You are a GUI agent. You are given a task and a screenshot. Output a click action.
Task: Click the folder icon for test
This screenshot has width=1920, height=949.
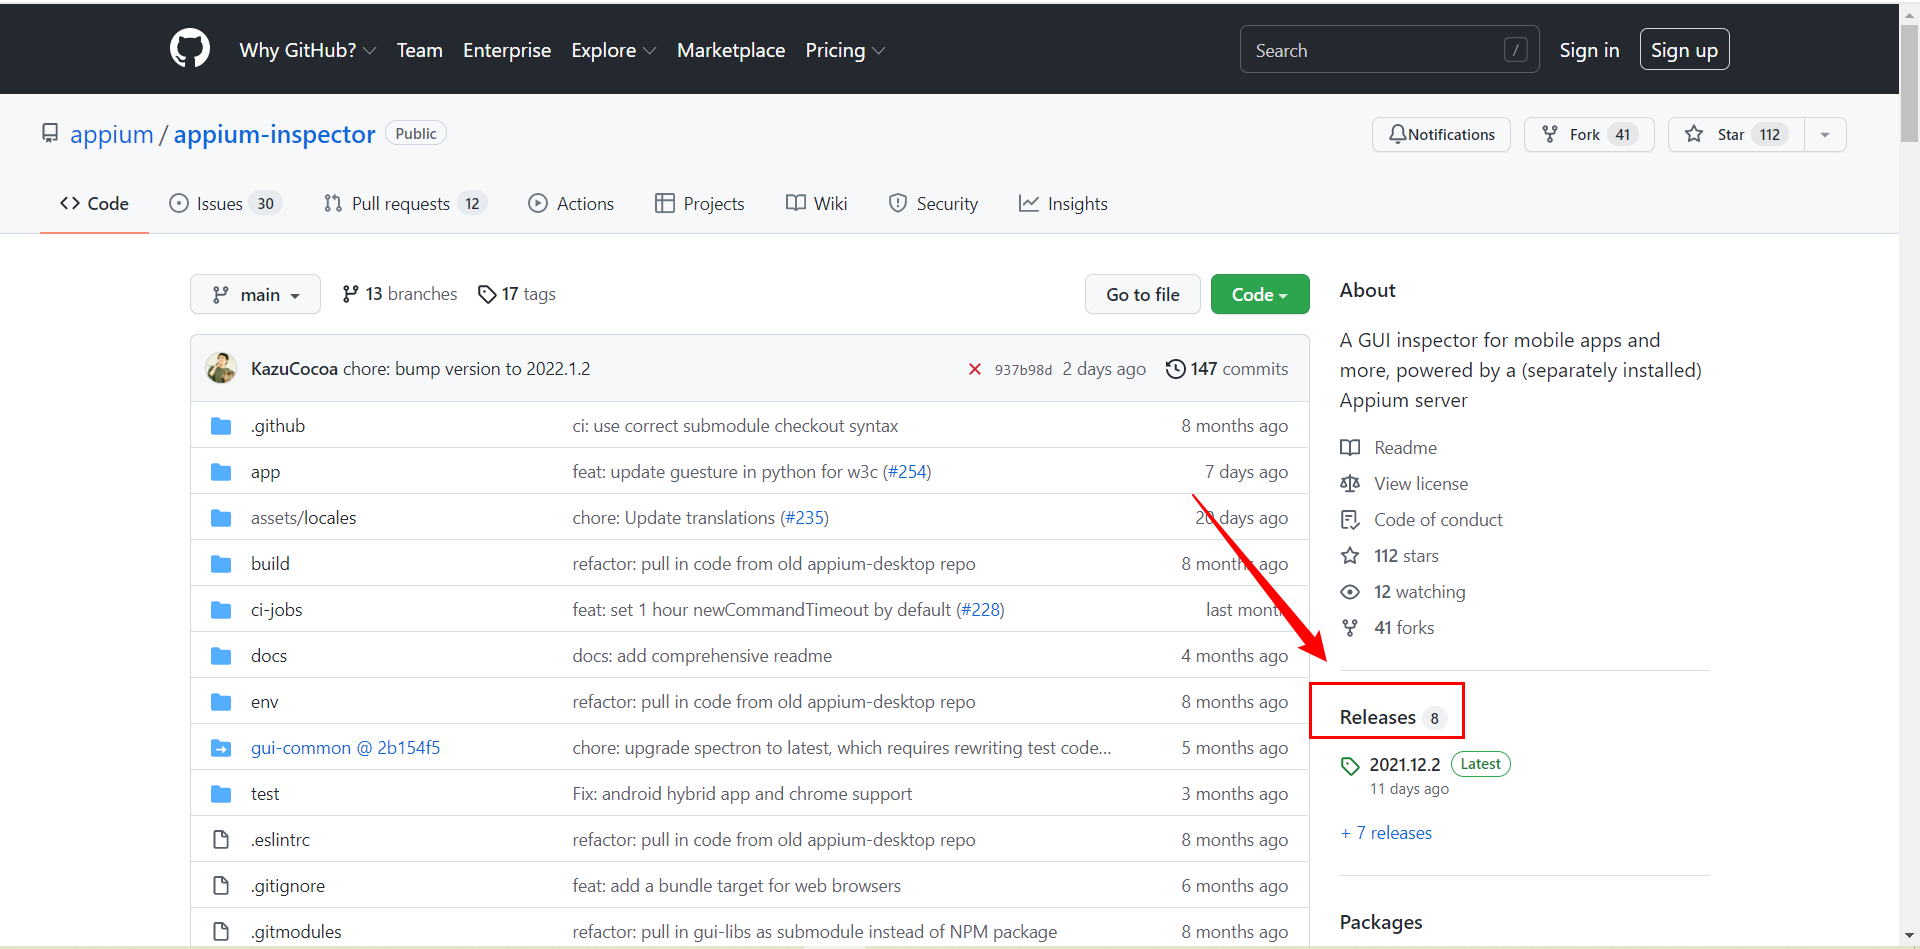pos(221,794)
